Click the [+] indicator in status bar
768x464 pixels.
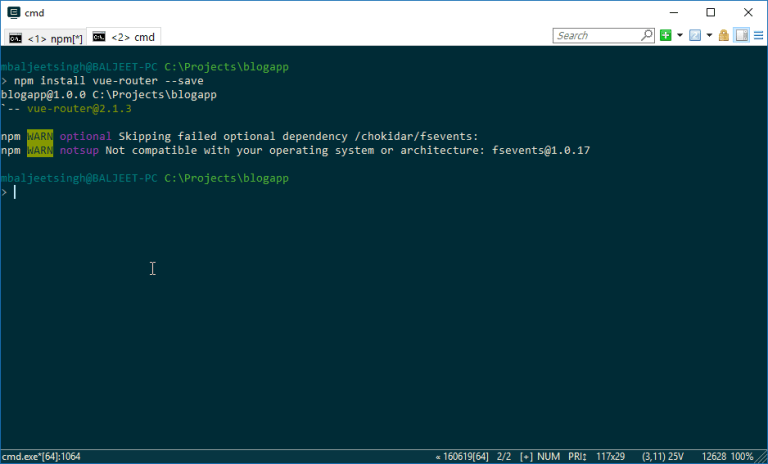coord(526,456)
